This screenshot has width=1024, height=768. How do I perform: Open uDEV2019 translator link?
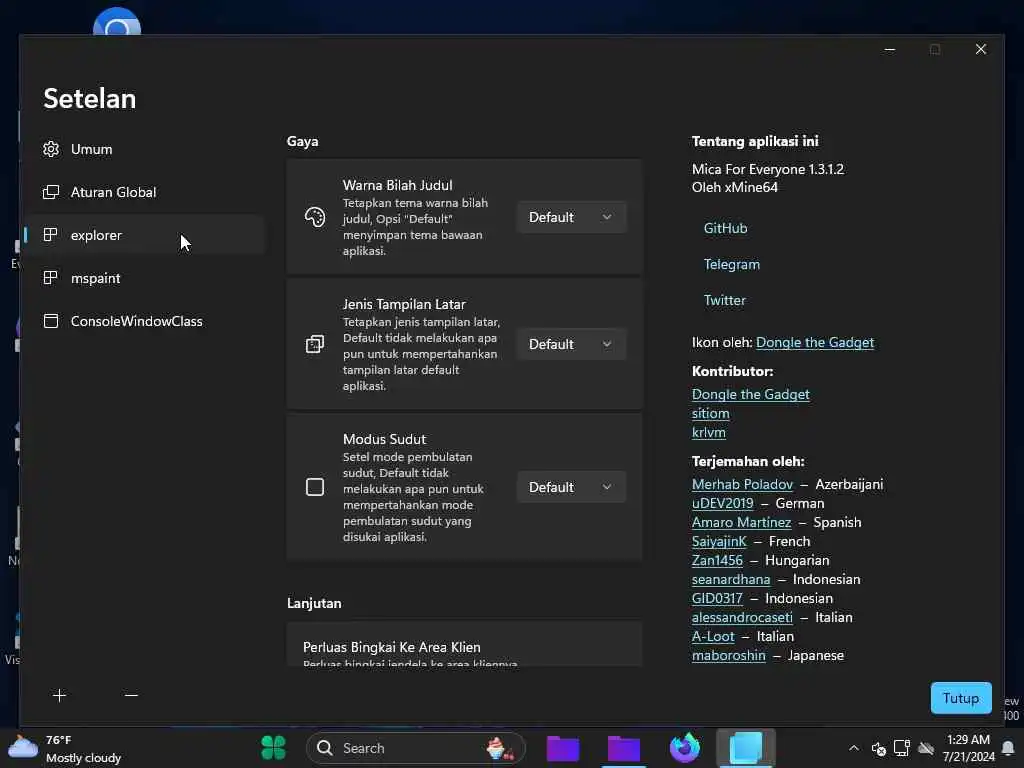coord(722,504)
